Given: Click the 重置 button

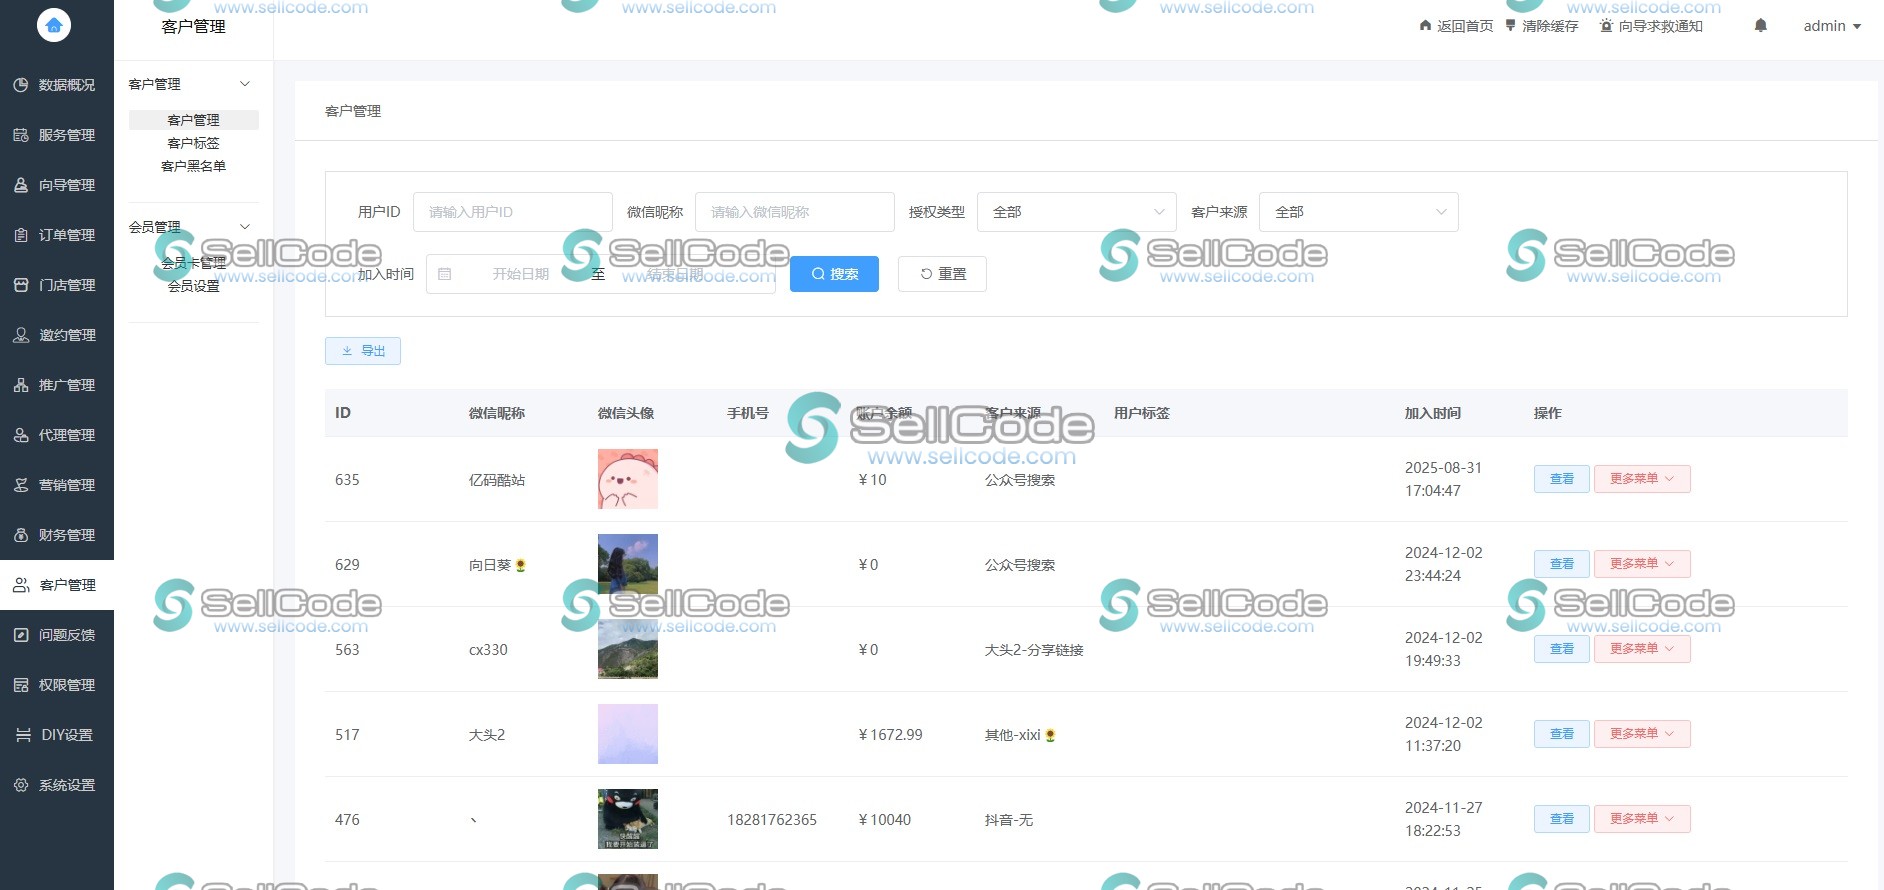Looking at the screenshot, I should (942, 274).
